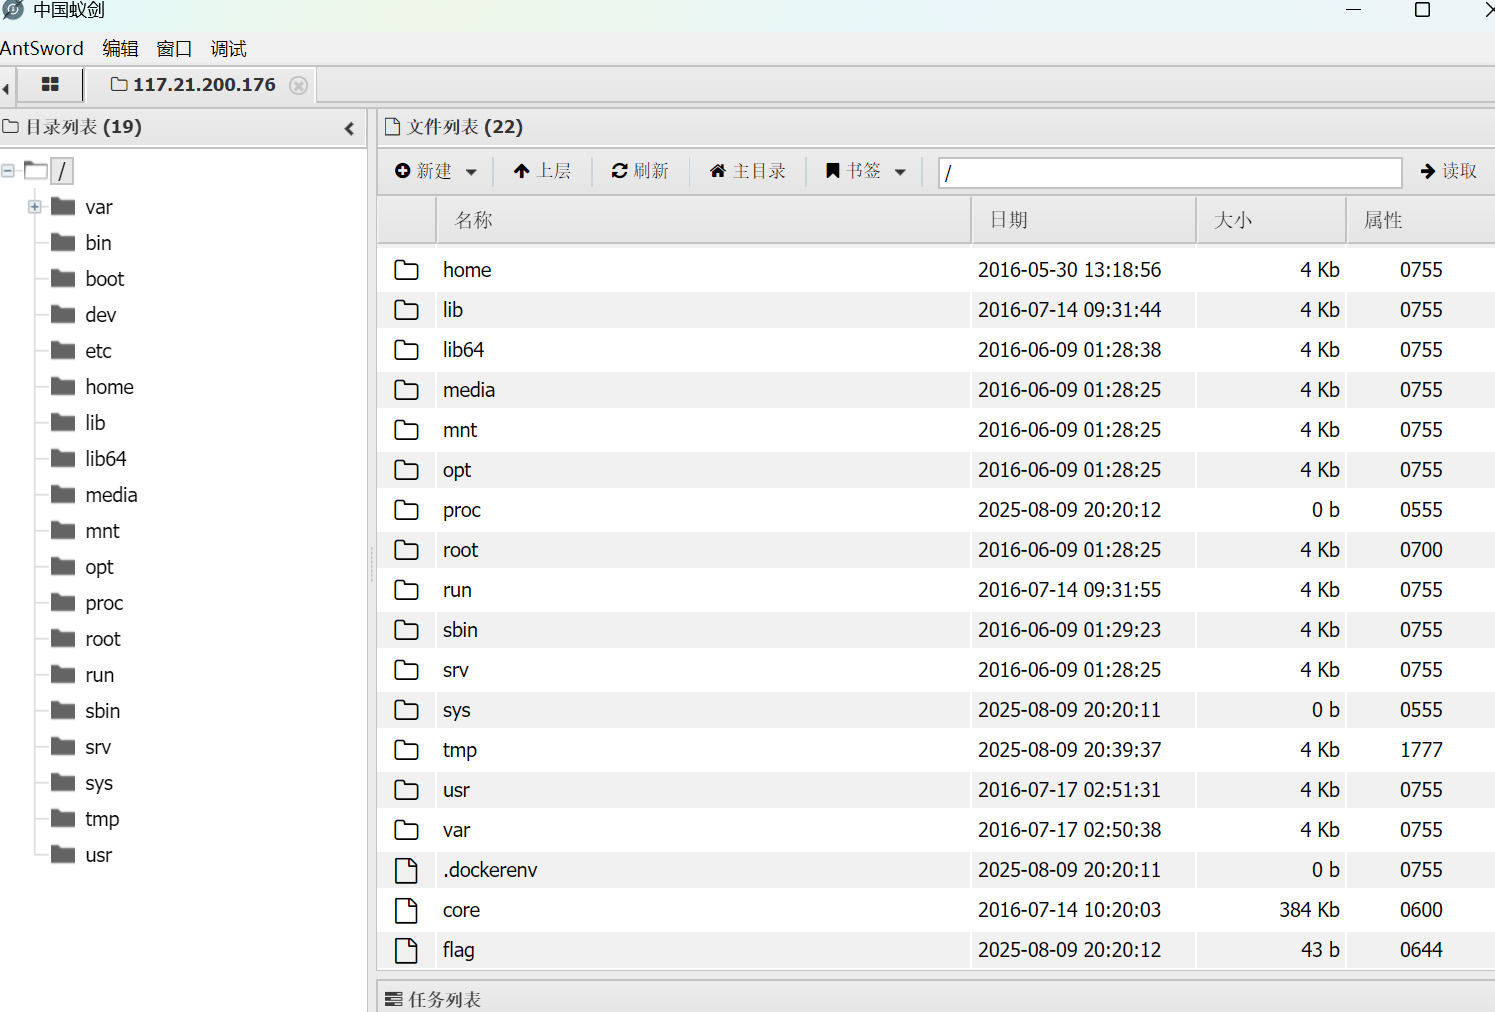Select the tmp name in file list

pyautogui.click(x=460, y=751)
